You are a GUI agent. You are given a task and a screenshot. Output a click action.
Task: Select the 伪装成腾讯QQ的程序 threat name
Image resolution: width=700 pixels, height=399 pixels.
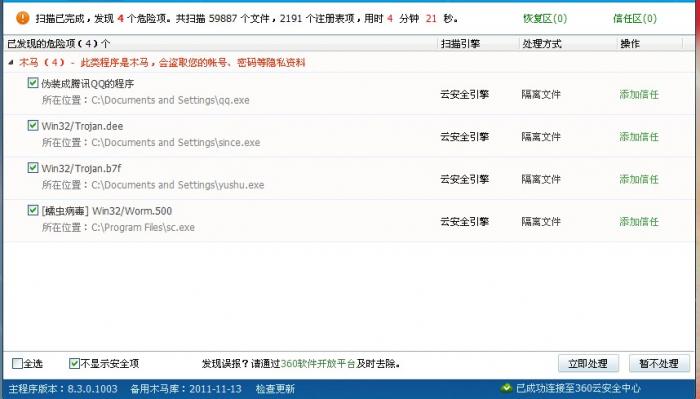[x=88, y=83]
